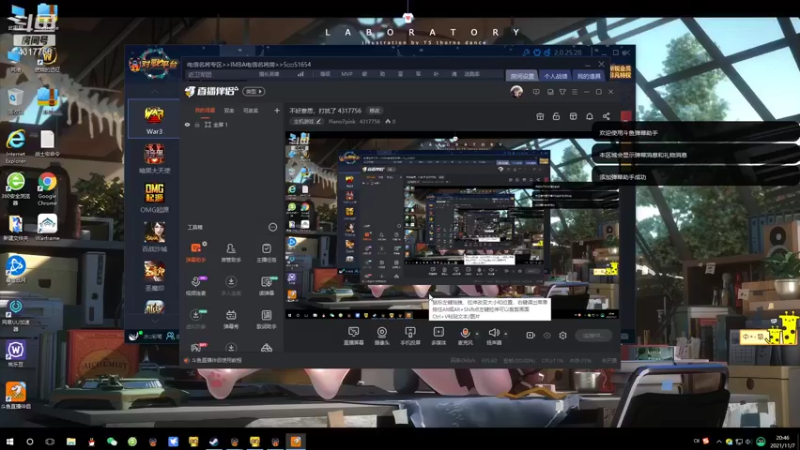Image resolution: width=800 pixels, height=450 pixels.
Task: Click the gift box icon in stream header
Action: 540,116
